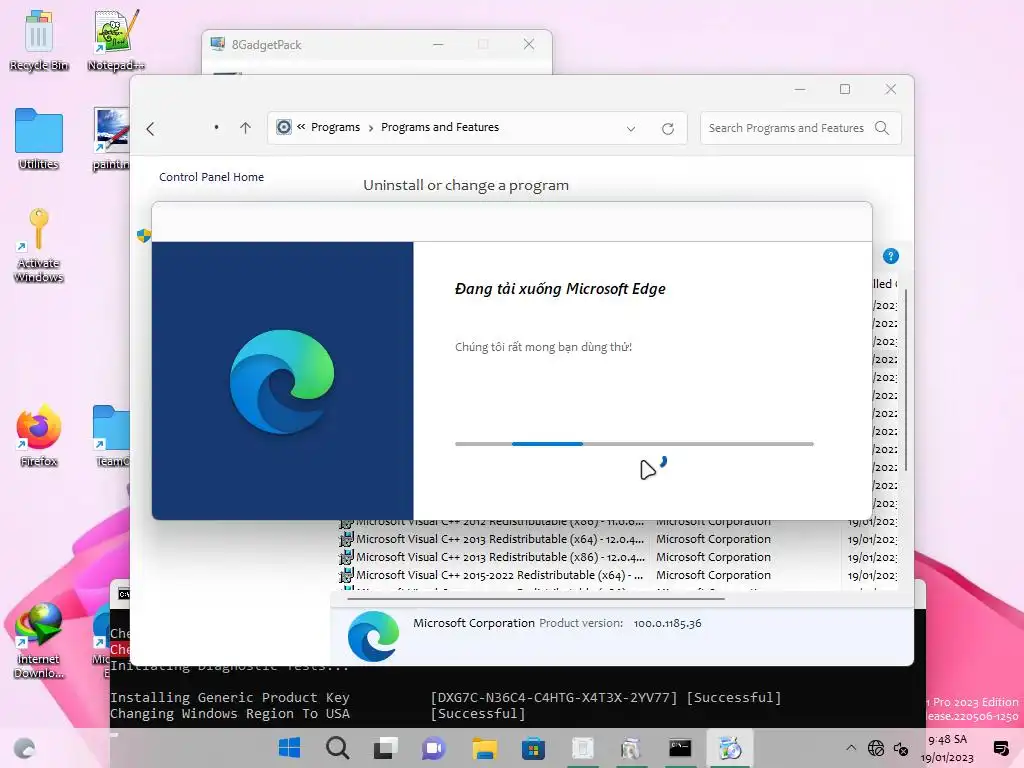1024x768 pixels.
Task: Click the recent locations dot button
Action: [x=216, y=127]
